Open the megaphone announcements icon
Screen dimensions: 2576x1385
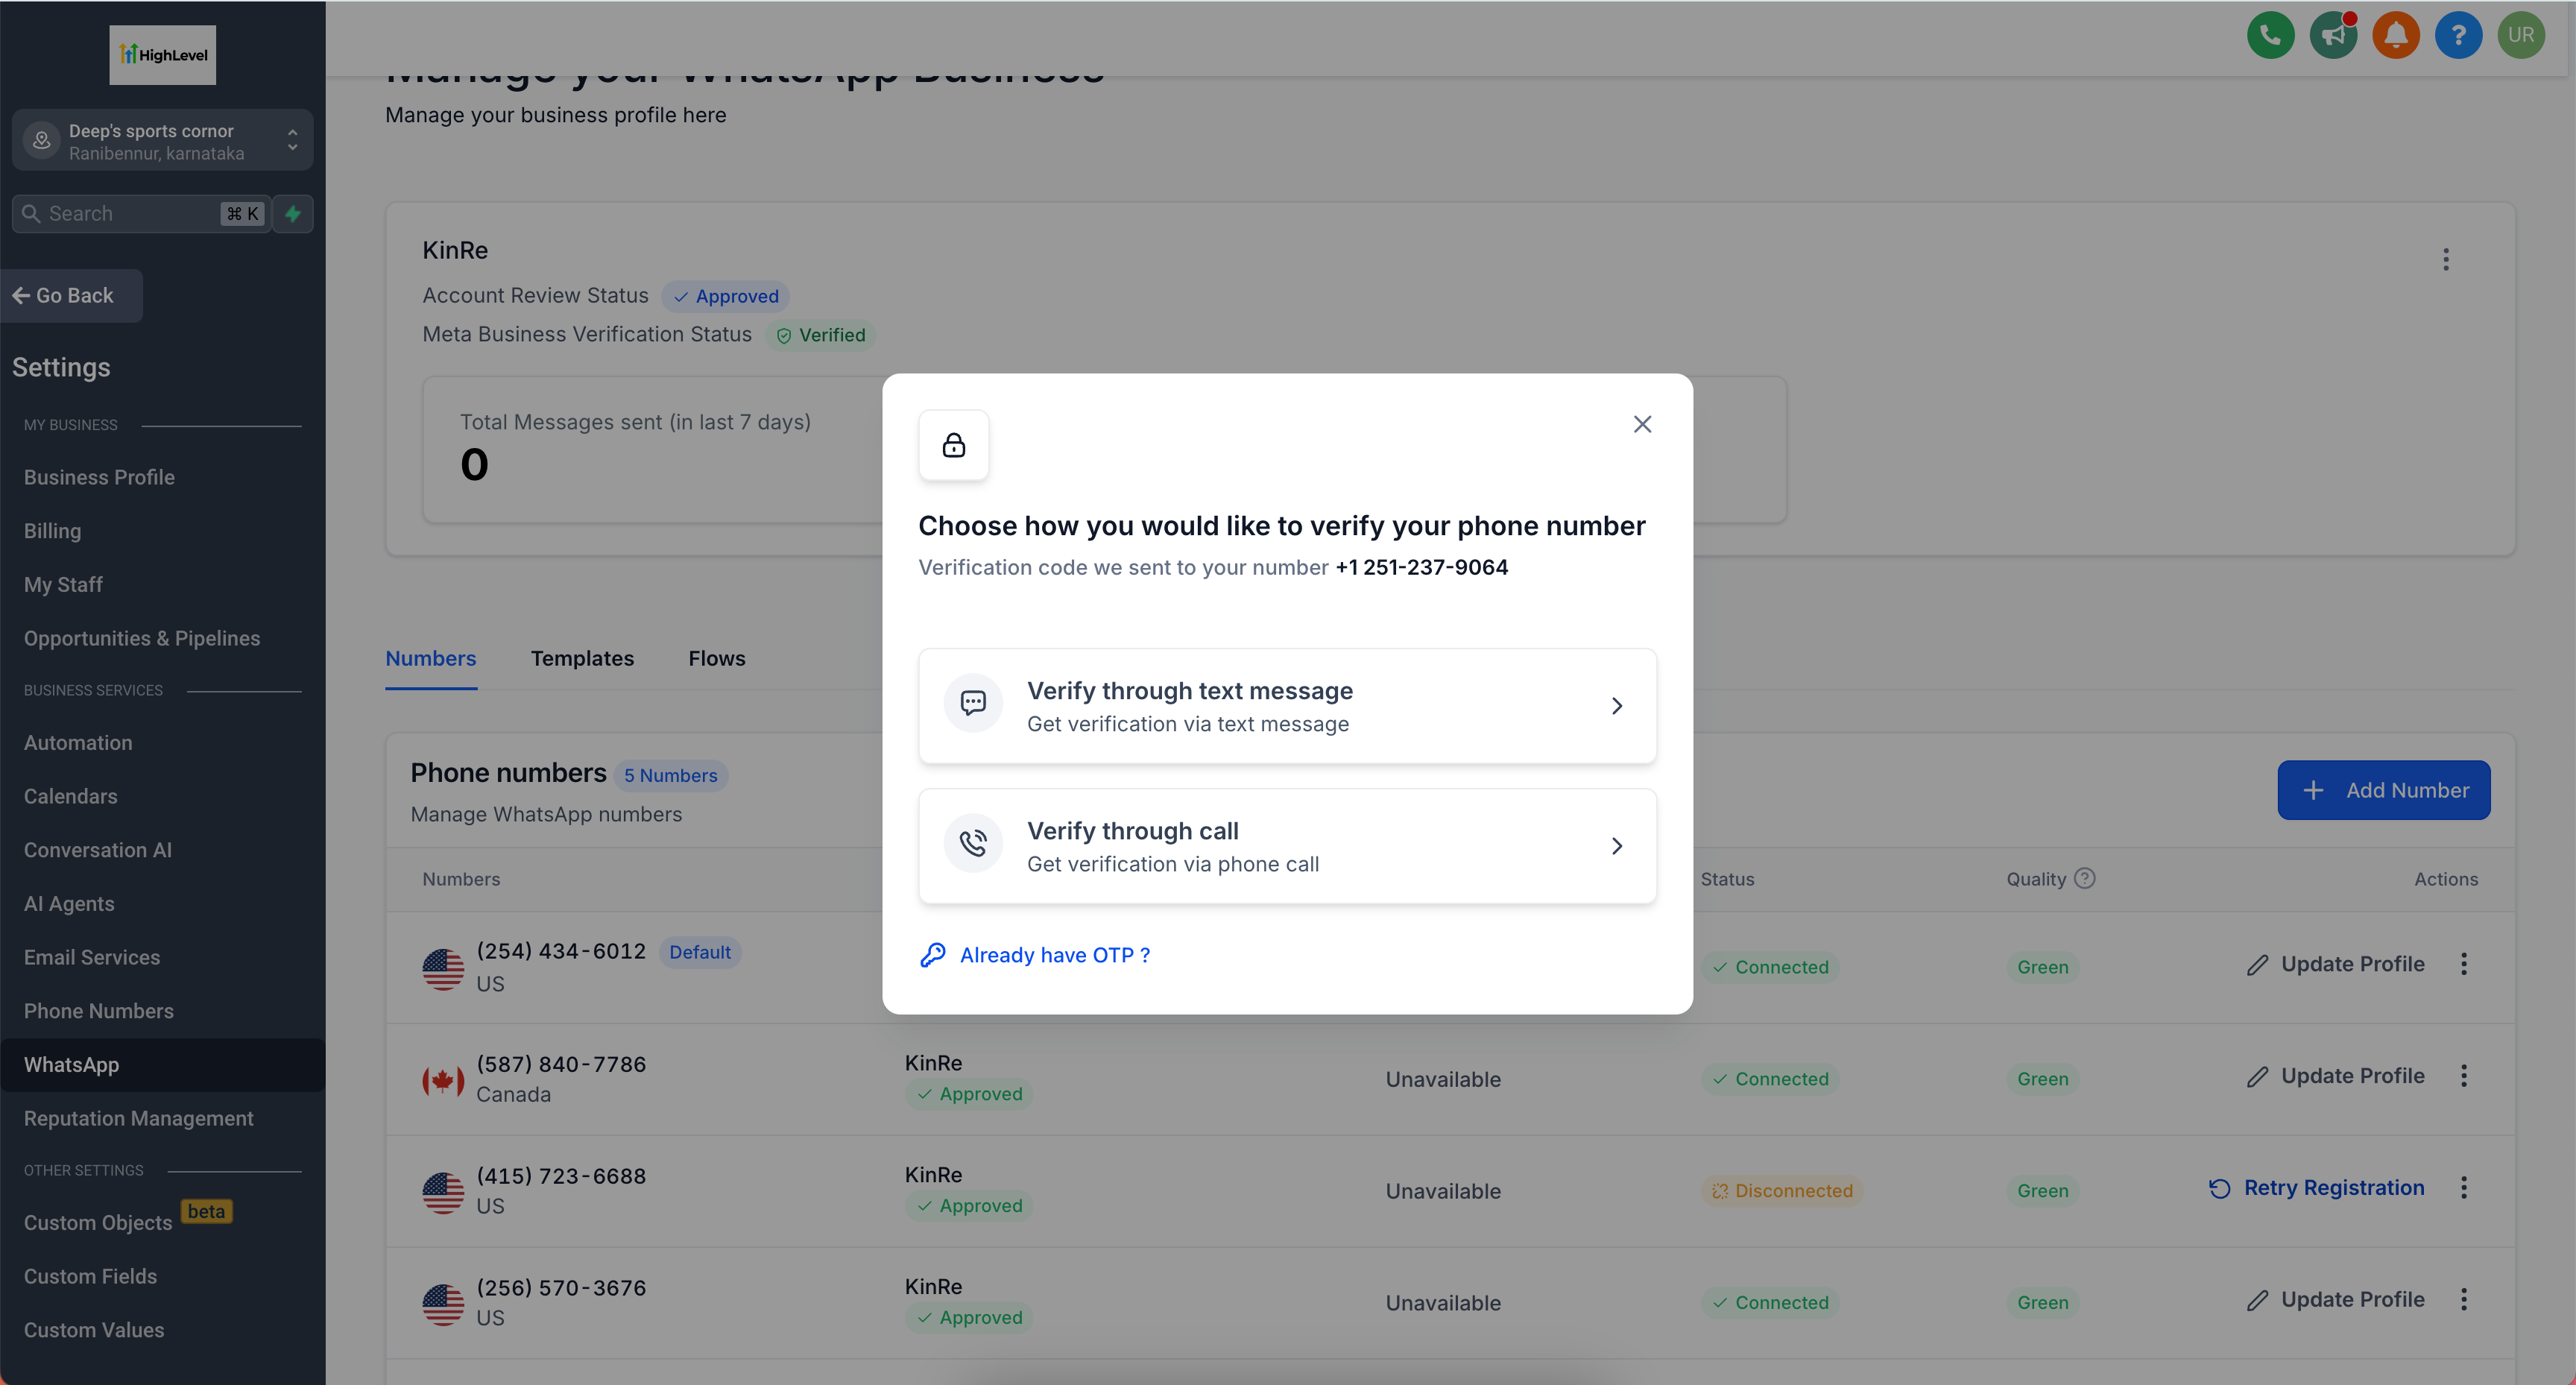[2333, 36]
